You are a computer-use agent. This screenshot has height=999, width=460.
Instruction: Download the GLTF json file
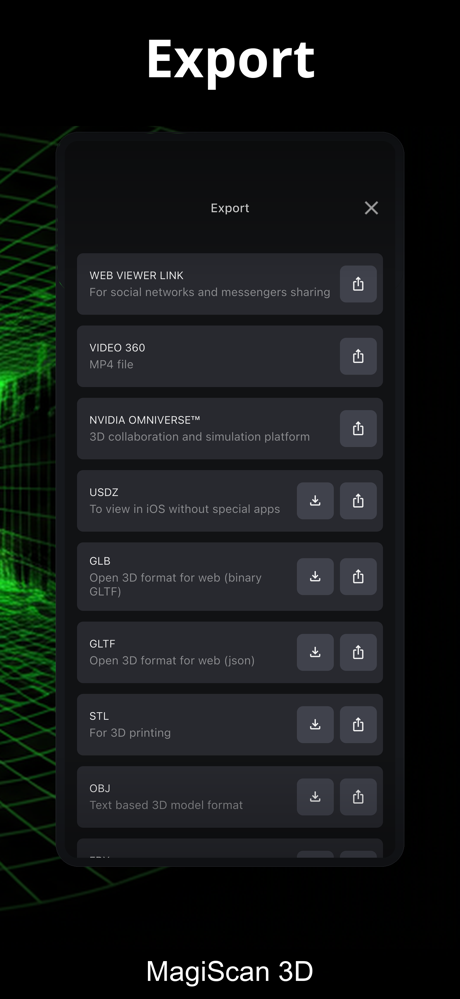click(315, 652)
